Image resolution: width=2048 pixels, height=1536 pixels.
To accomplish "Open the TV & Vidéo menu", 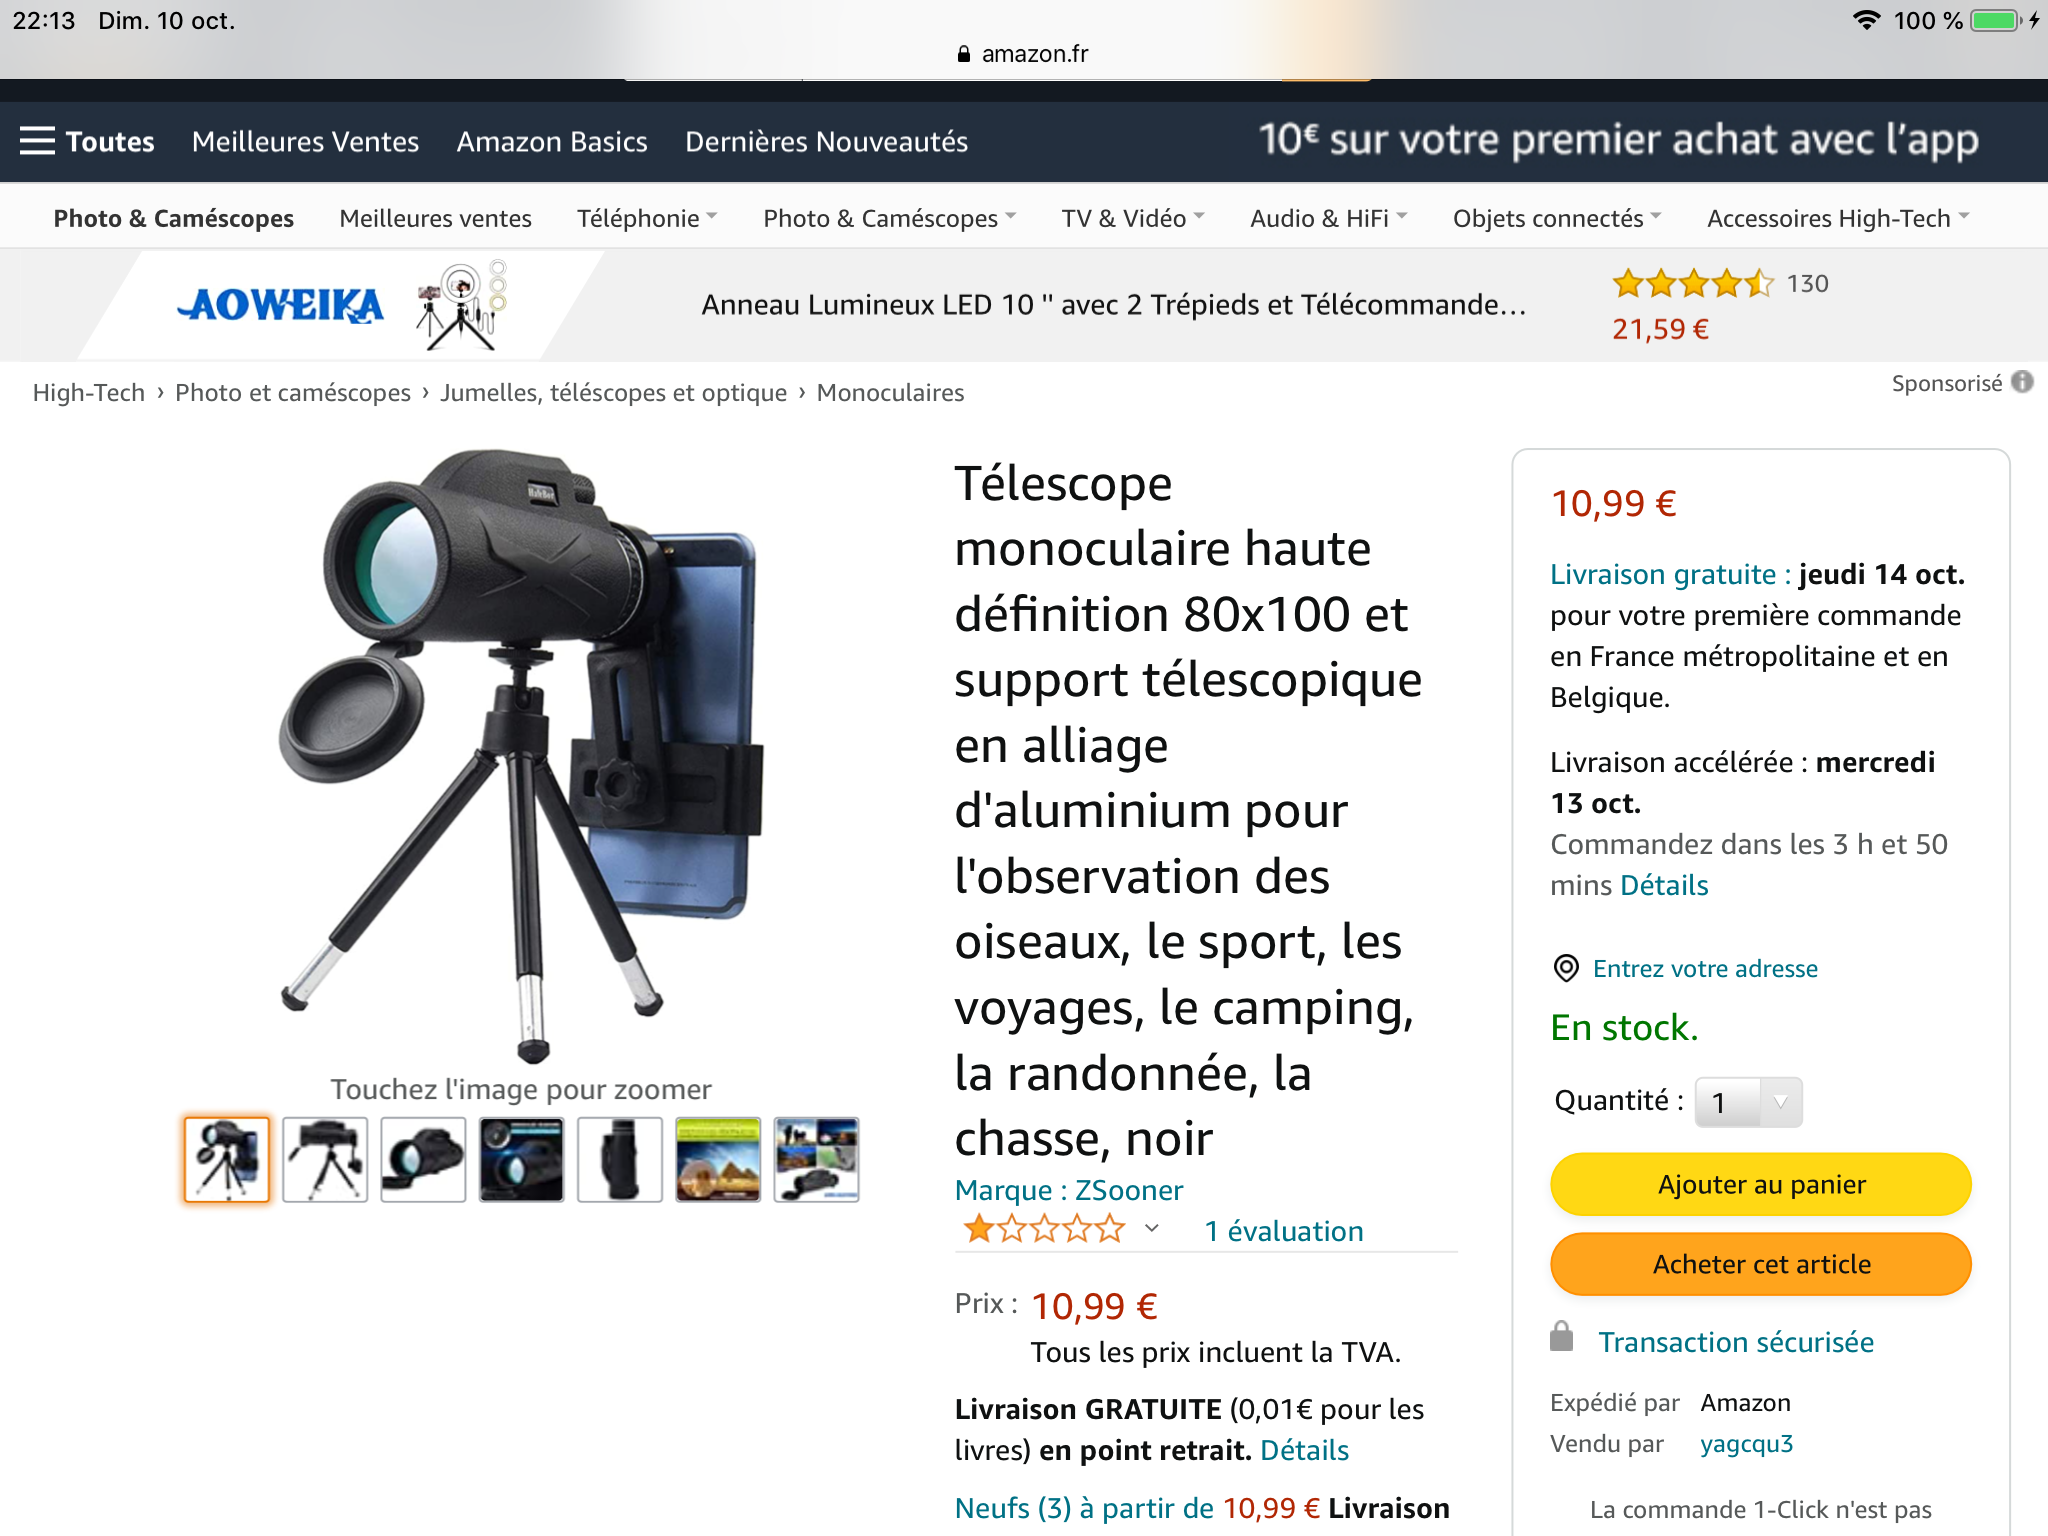I will [1133, 218].
